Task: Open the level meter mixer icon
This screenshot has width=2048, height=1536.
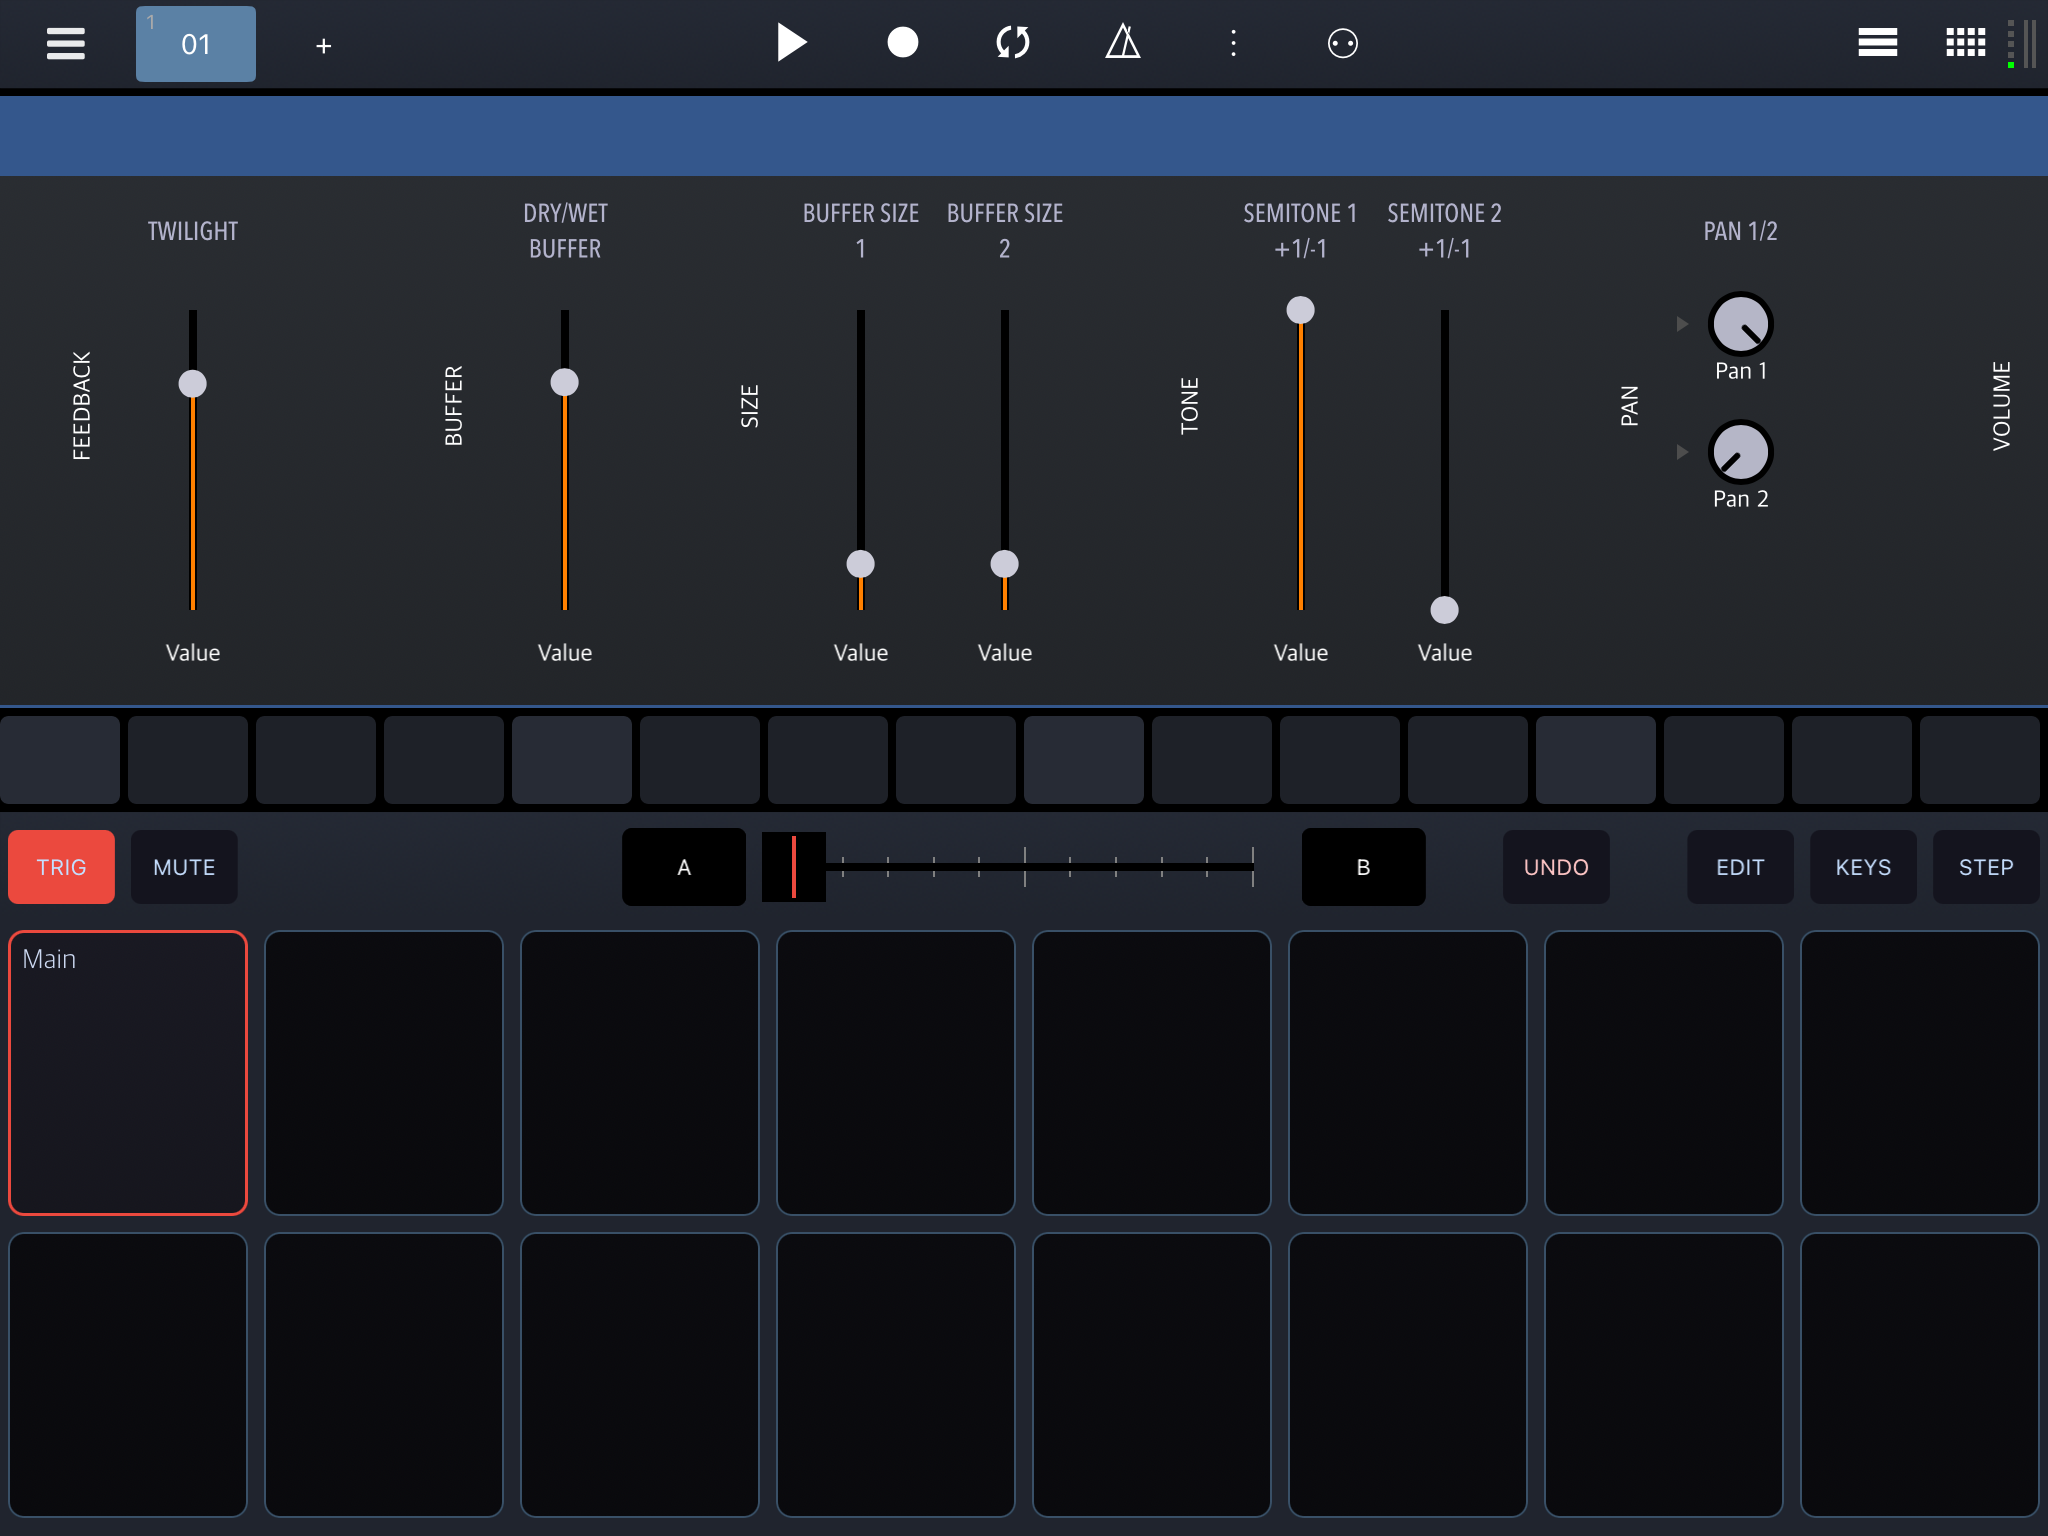Action: click(2021, 45)
